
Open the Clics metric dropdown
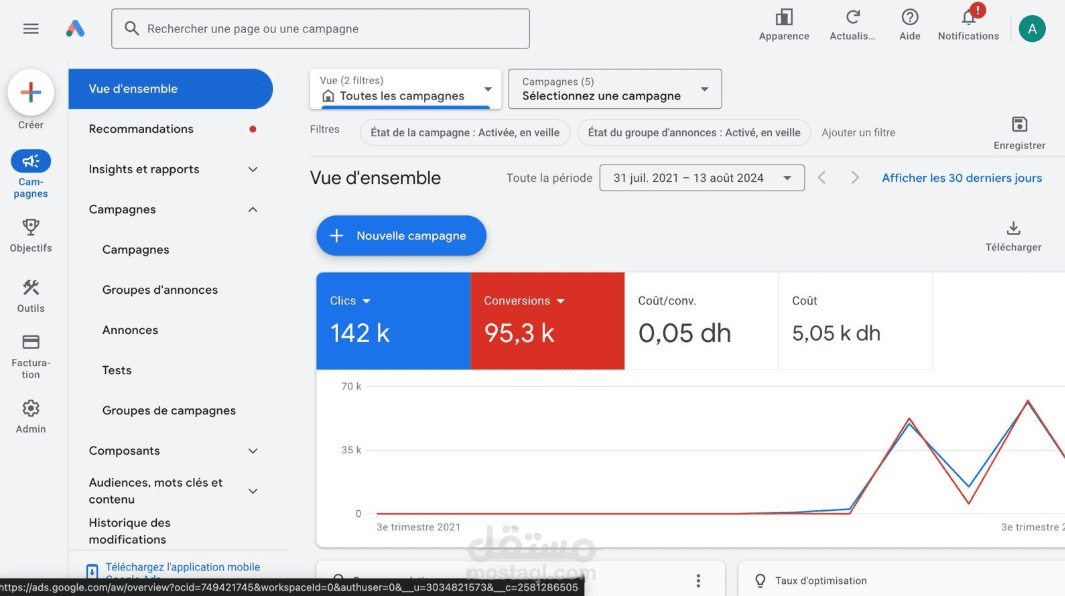350,300
